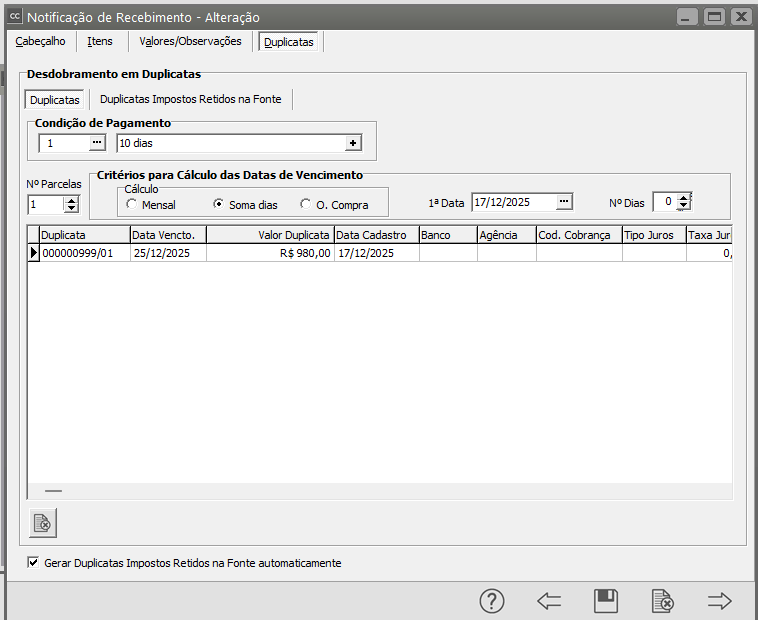Click the delete duplicata icon below grid
This screenshot has width=758, height=620.
point(43,523)
